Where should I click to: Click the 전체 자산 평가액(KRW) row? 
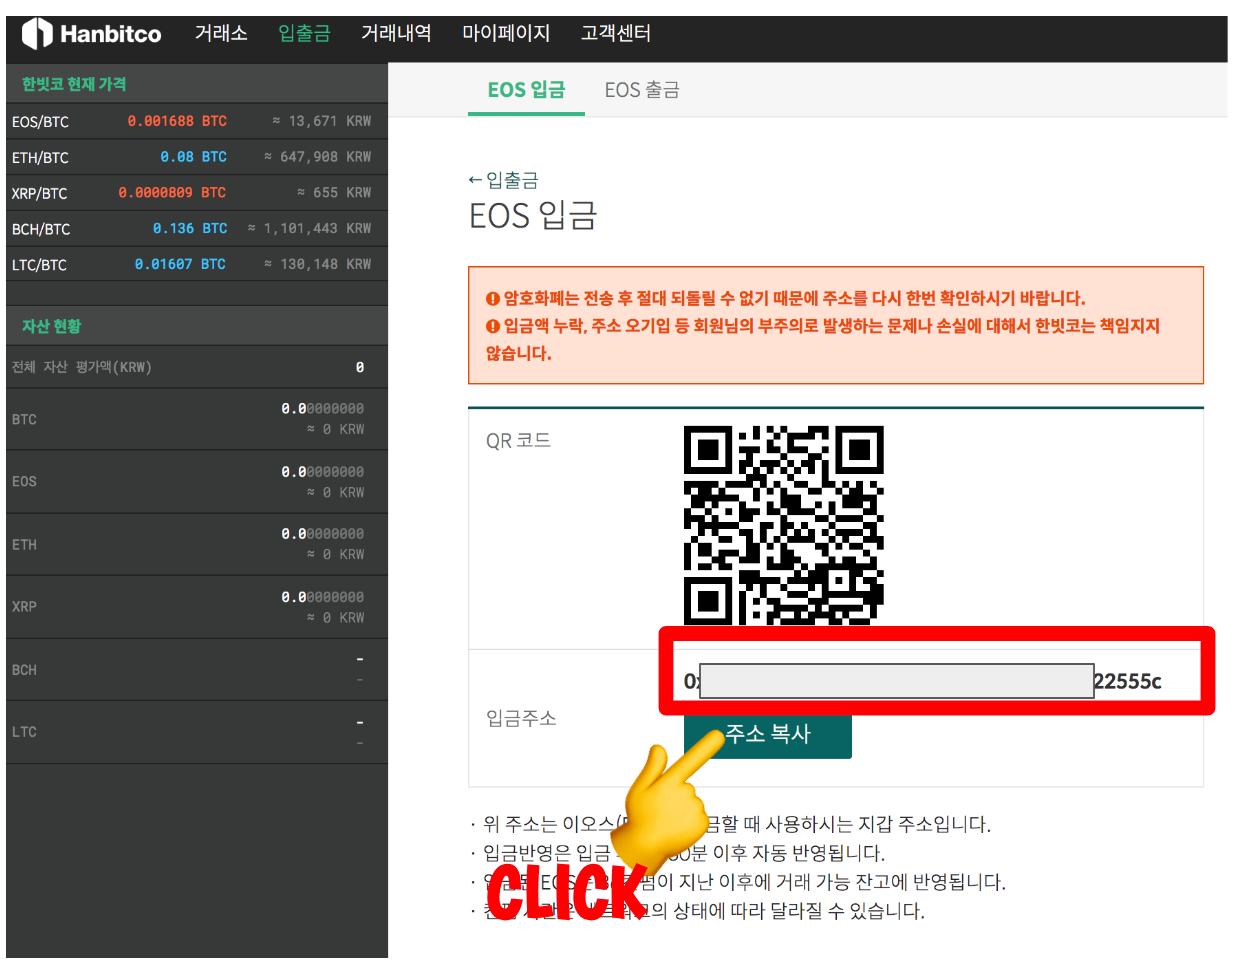point(196,367)
